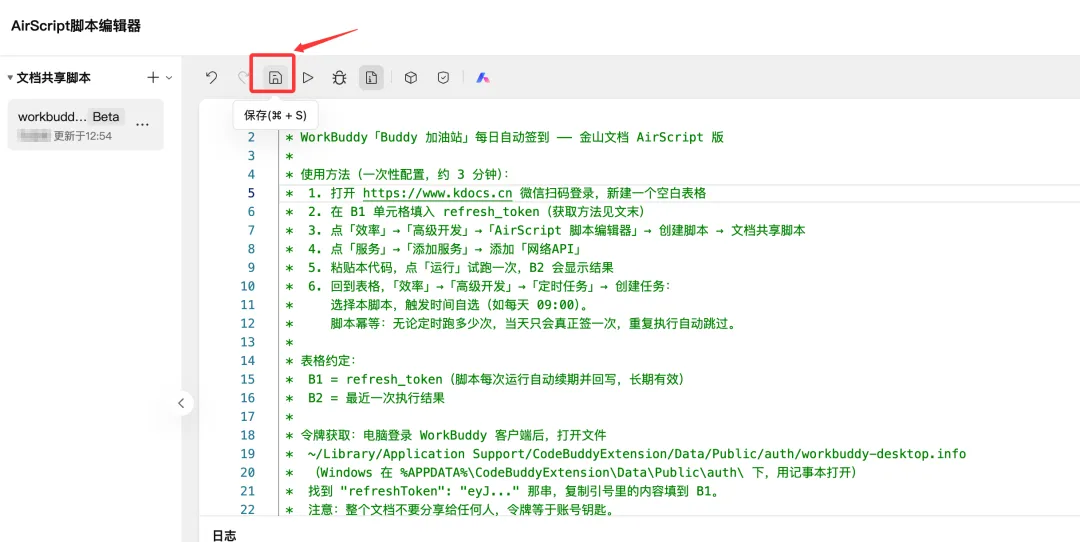Viewport: 1080px width, 542px height.
Task: Open the dropdown chevron beside the plus icon
Action: tap(169, 78)
